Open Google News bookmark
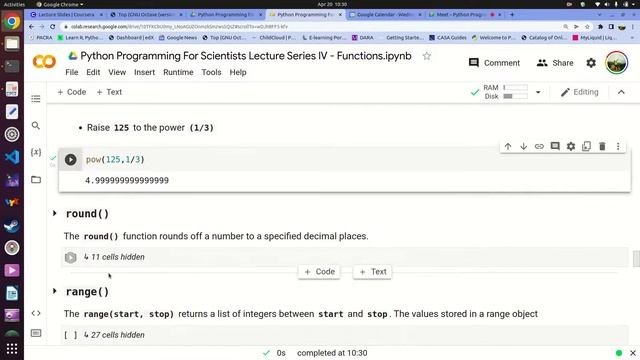 pos(178,38)
